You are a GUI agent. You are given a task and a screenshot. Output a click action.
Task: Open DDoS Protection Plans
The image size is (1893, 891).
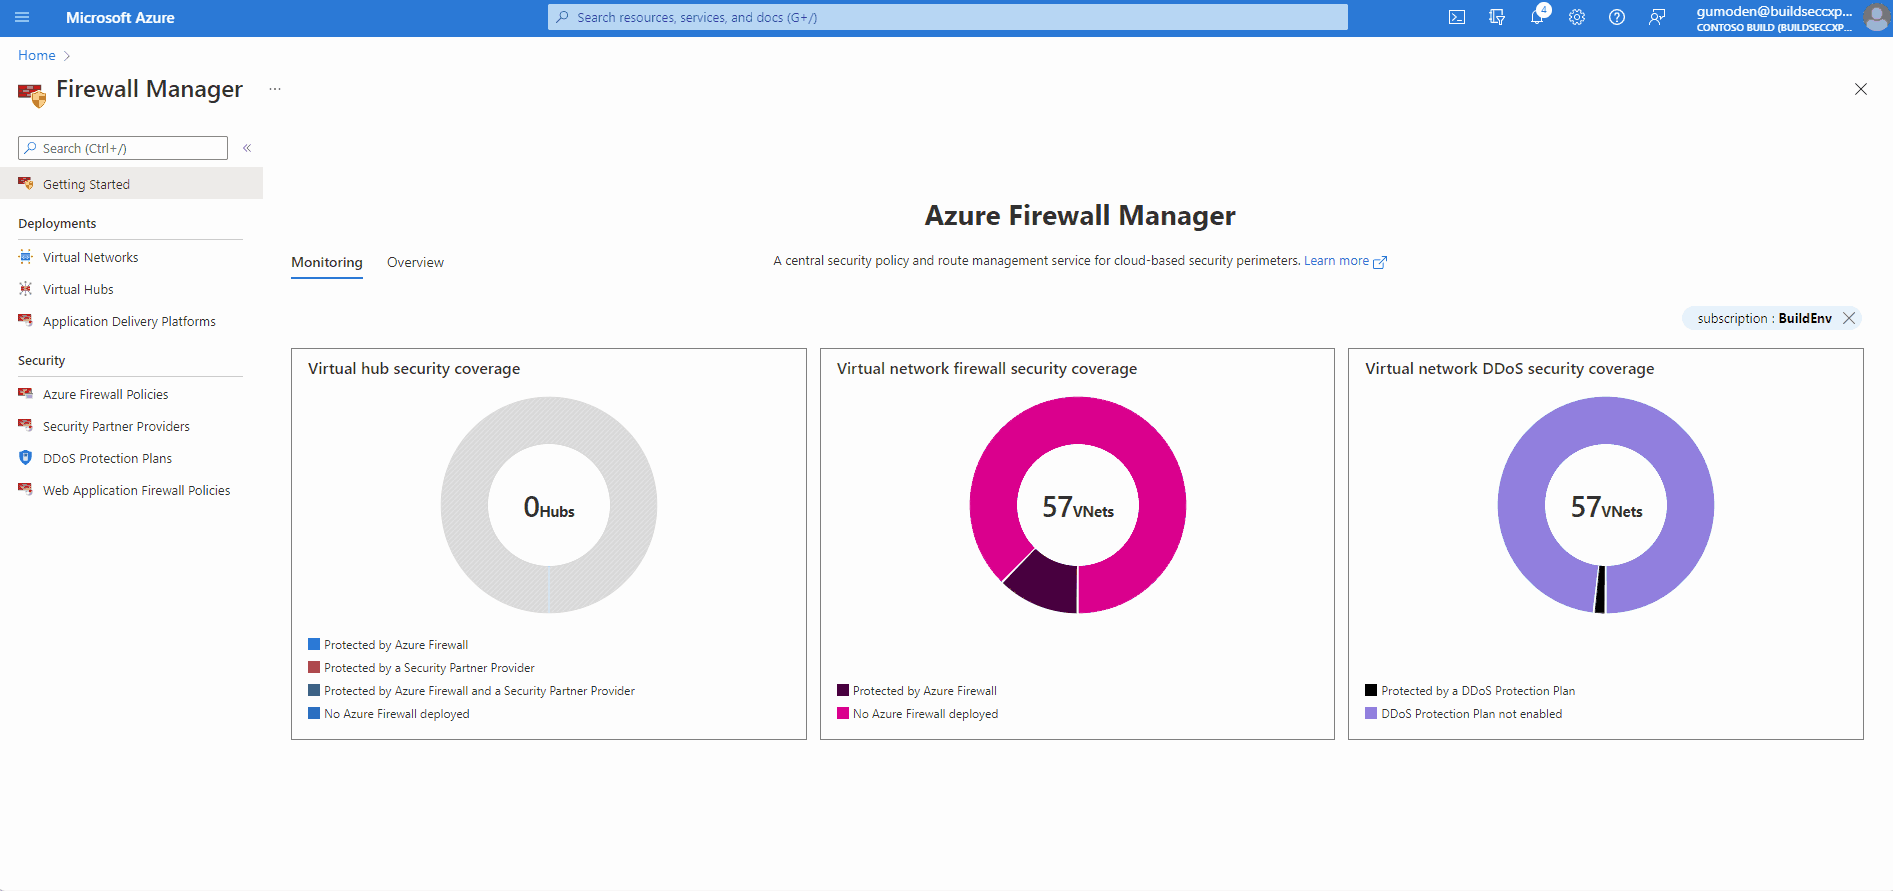(x=107, y=458)
